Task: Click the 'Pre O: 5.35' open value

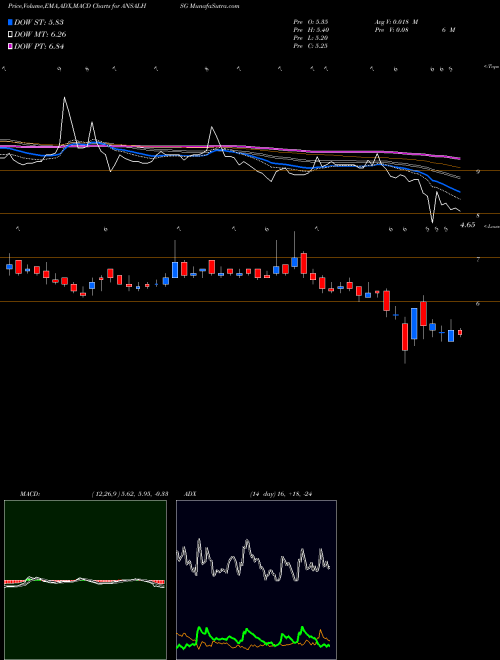Action: pos(311,22)
